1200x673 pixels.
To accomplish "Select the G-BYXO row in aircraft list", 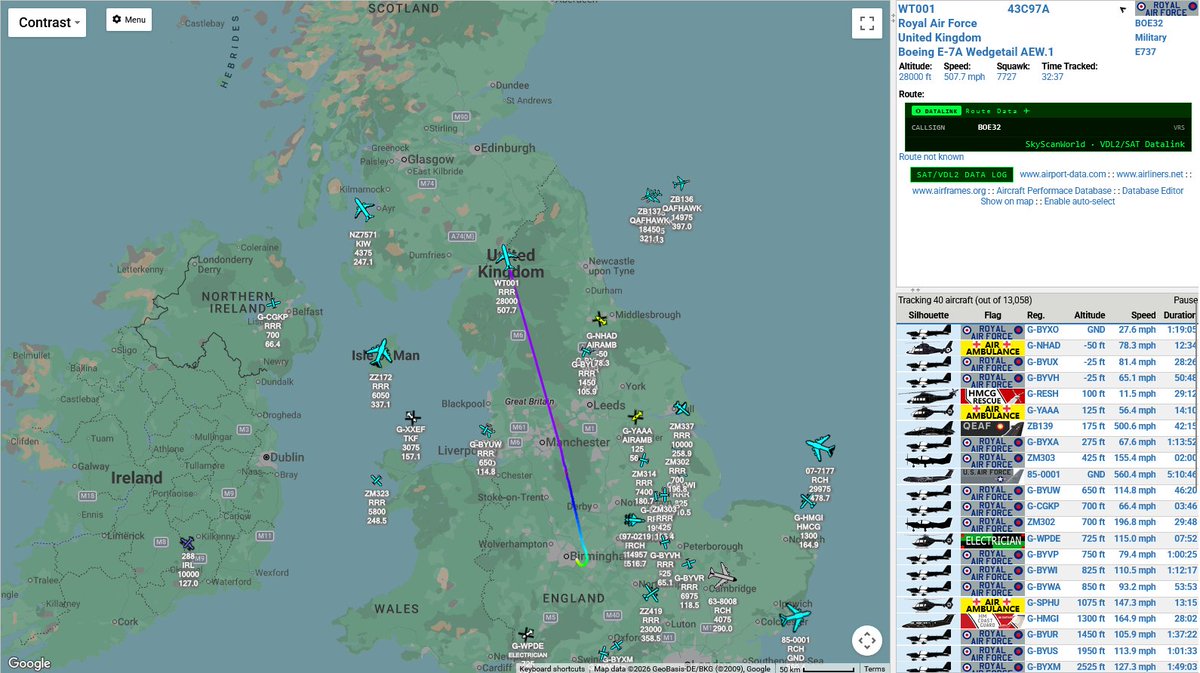I will pyautogui.click(x=1048, y=329).
